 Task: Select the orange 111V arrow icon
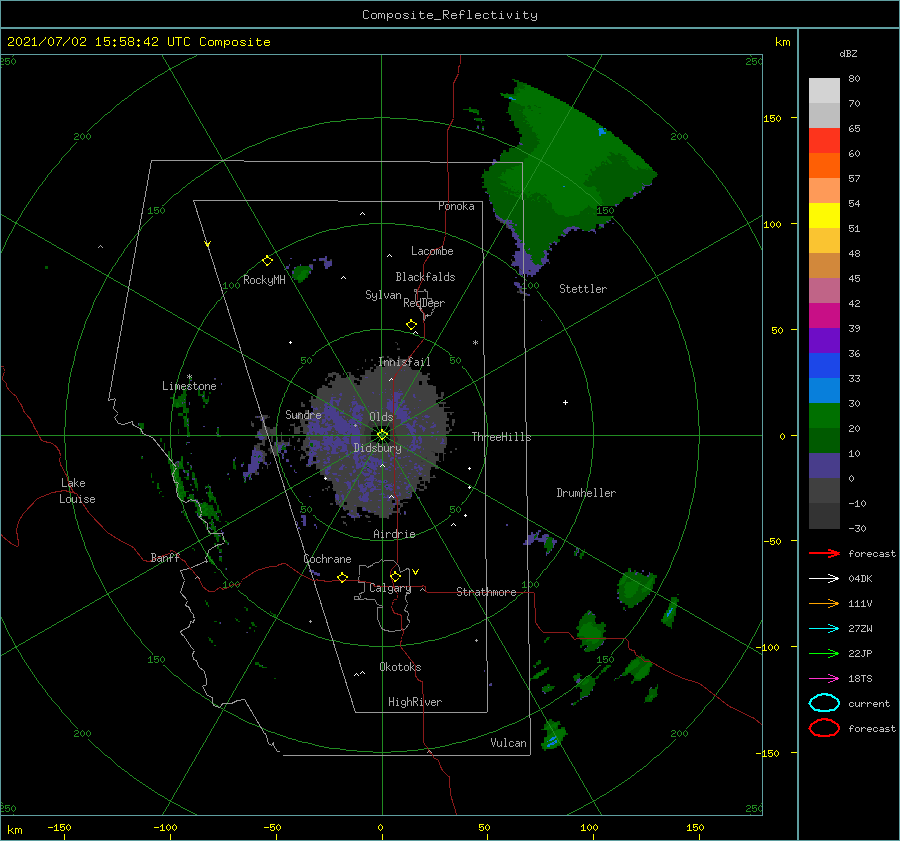[x=824, y=603]
